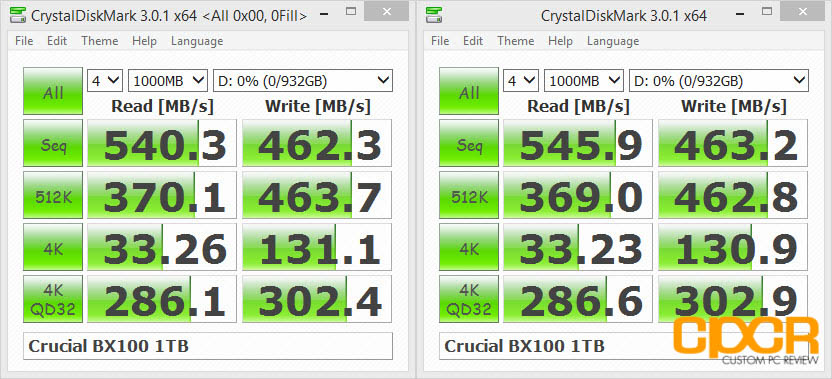Start the Seq test in left window
The height and width of the screenshot is (379, 832).
pos(53,143)
